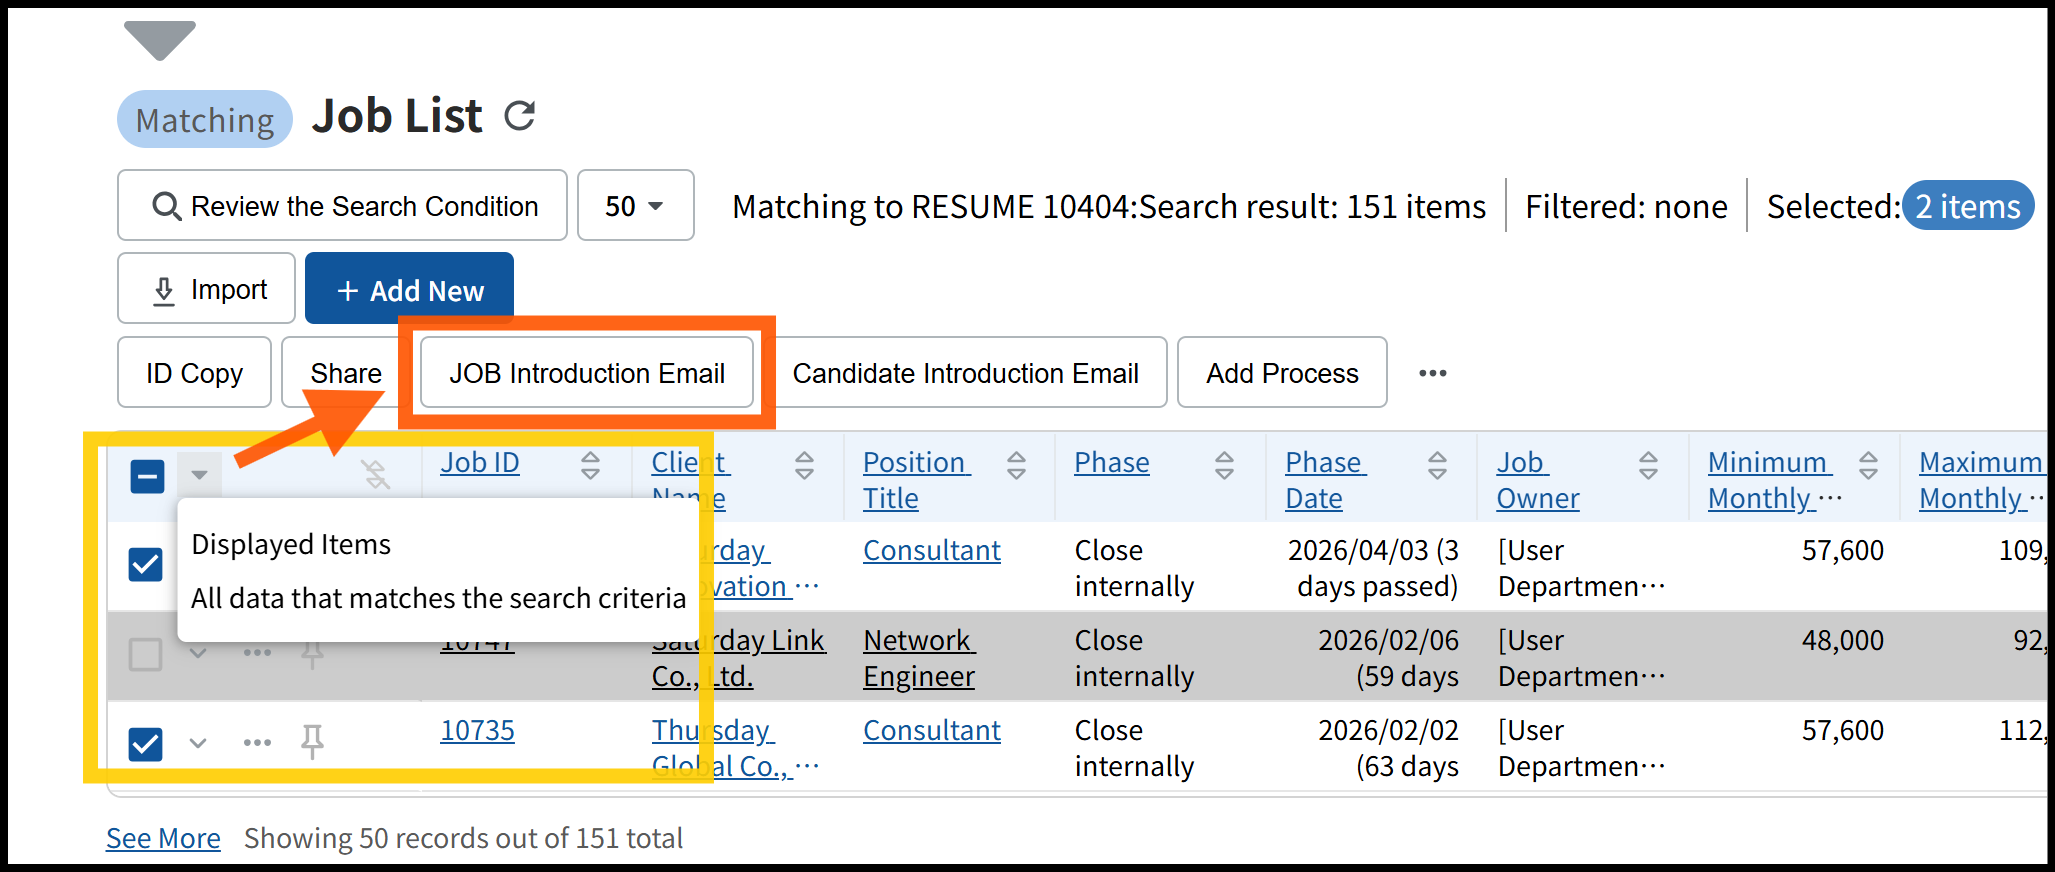Image resolution: width=2055 pixels, height=872 pixels.
Task: Sort the Phase column with its arrows
Action: point(1224,464)
